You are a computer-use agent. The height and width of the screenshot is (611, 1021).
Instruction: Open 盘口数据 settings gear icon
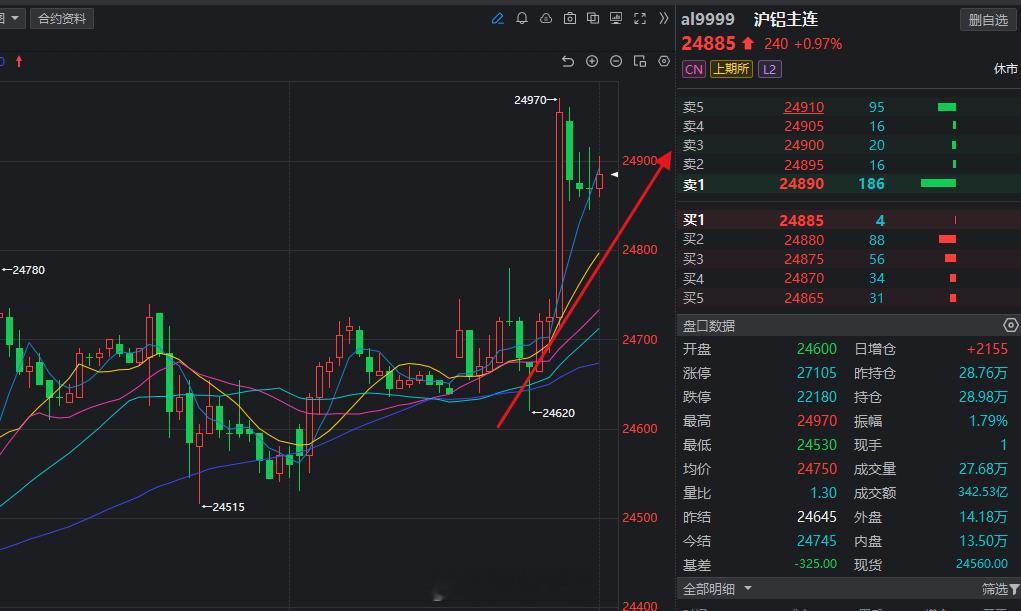coord(1010,325)
